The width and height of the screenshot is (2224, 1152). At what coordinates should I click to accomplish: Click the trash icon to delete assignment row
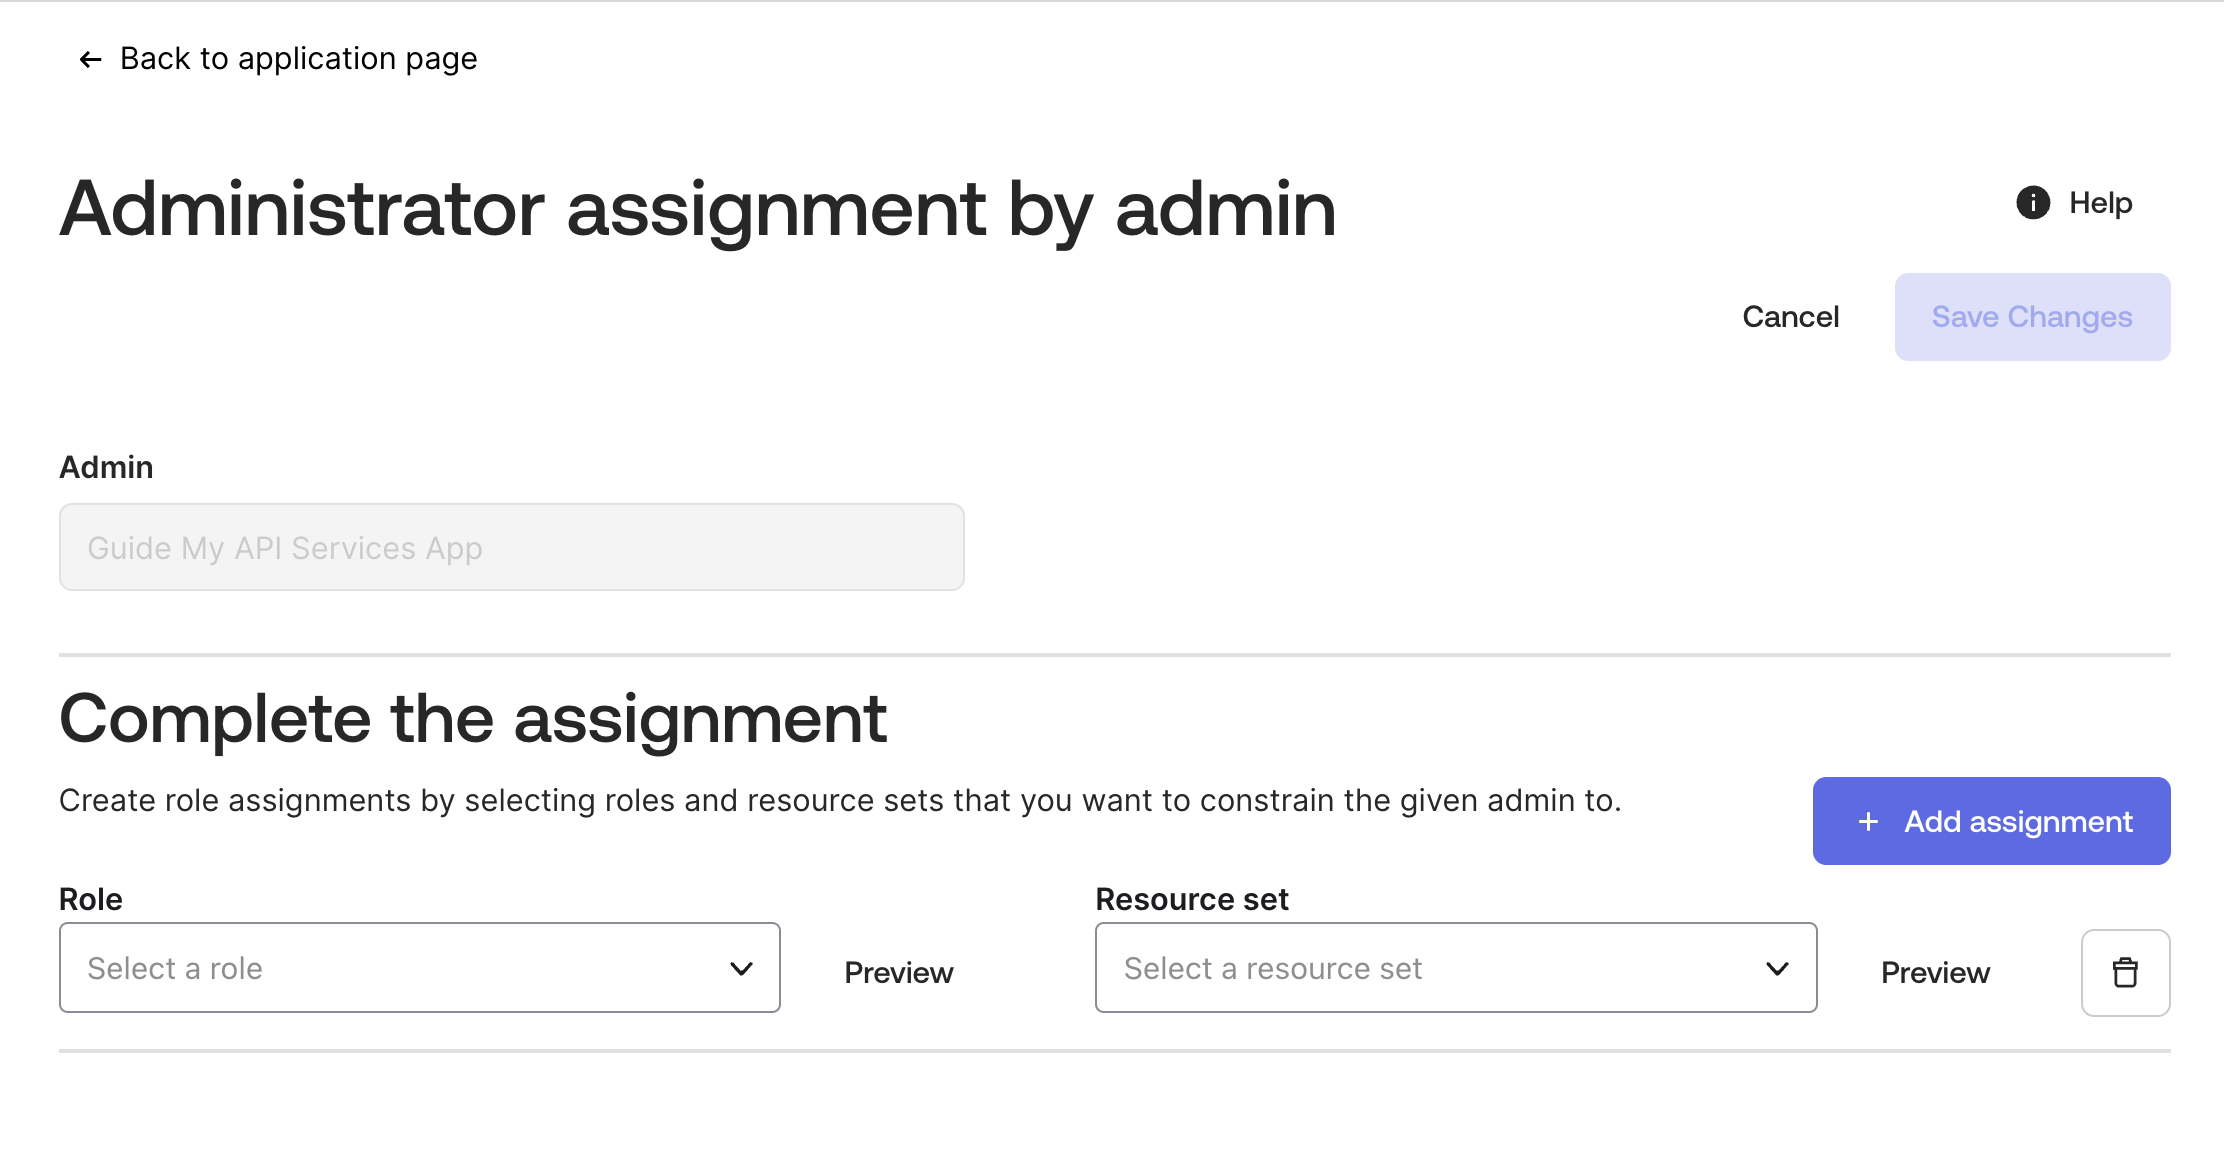tap(2125, 971)
